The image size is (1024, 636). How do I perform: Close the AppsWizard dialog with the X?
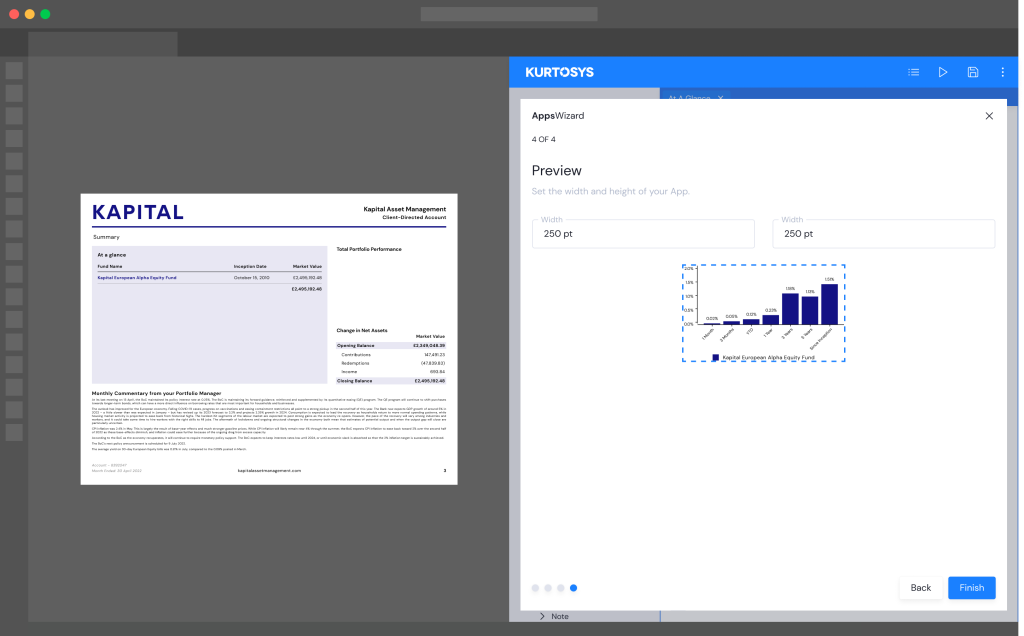click(989, 116)
